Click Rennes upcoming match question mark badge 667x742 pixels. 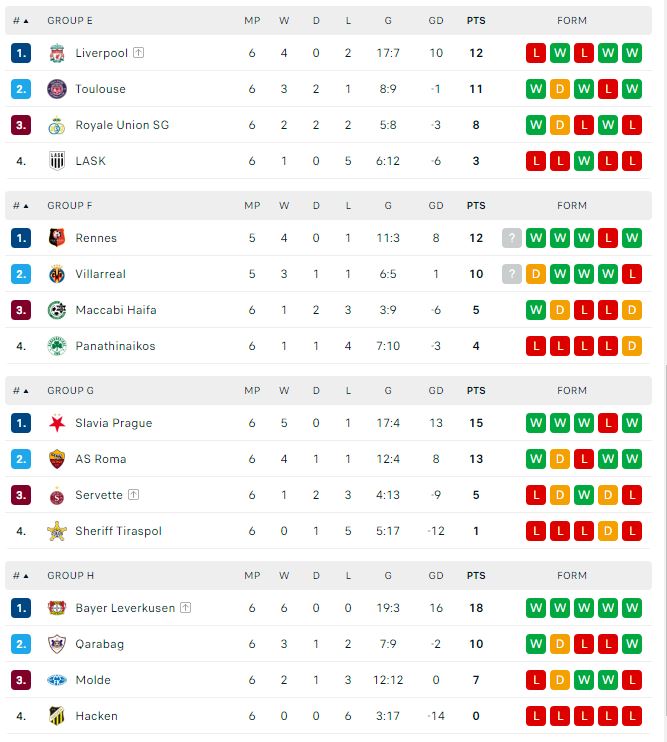pyautogui.click(x=512, y=238)
